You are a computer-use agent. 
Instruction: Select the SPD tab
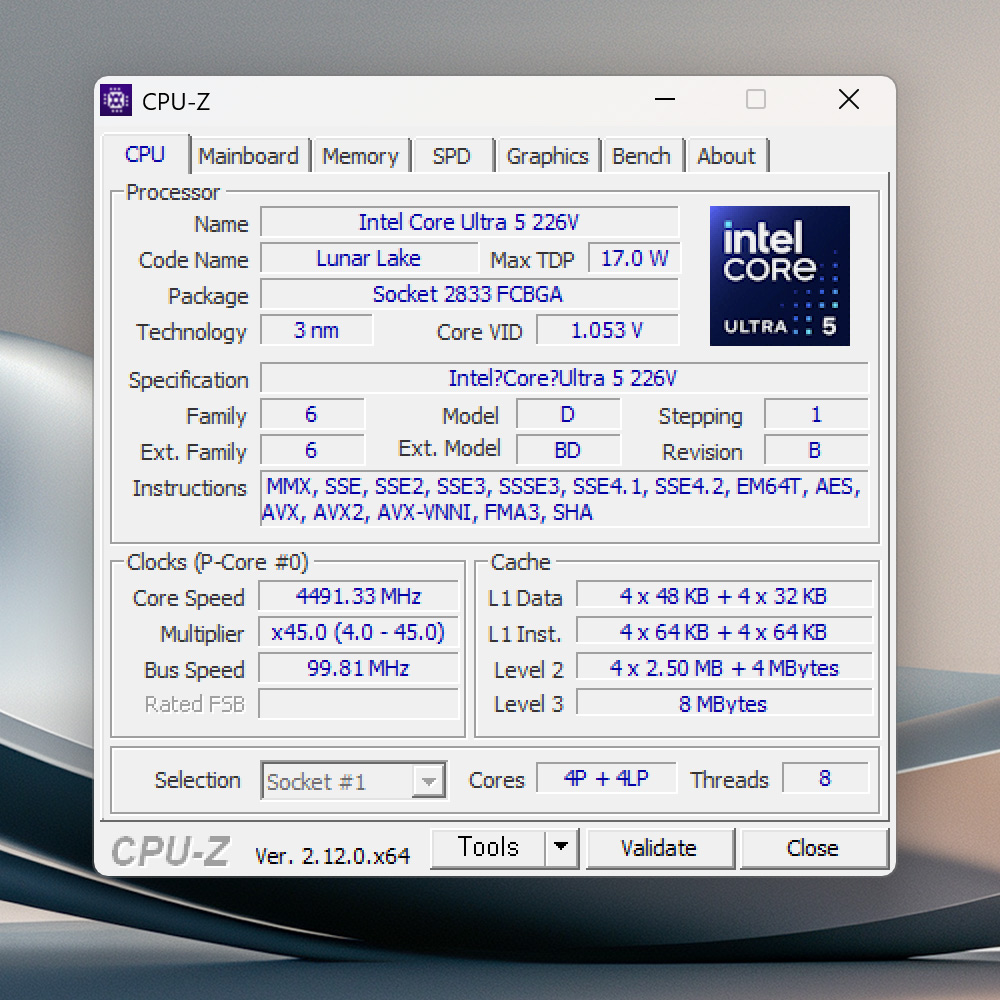click(x=452, y=156)
